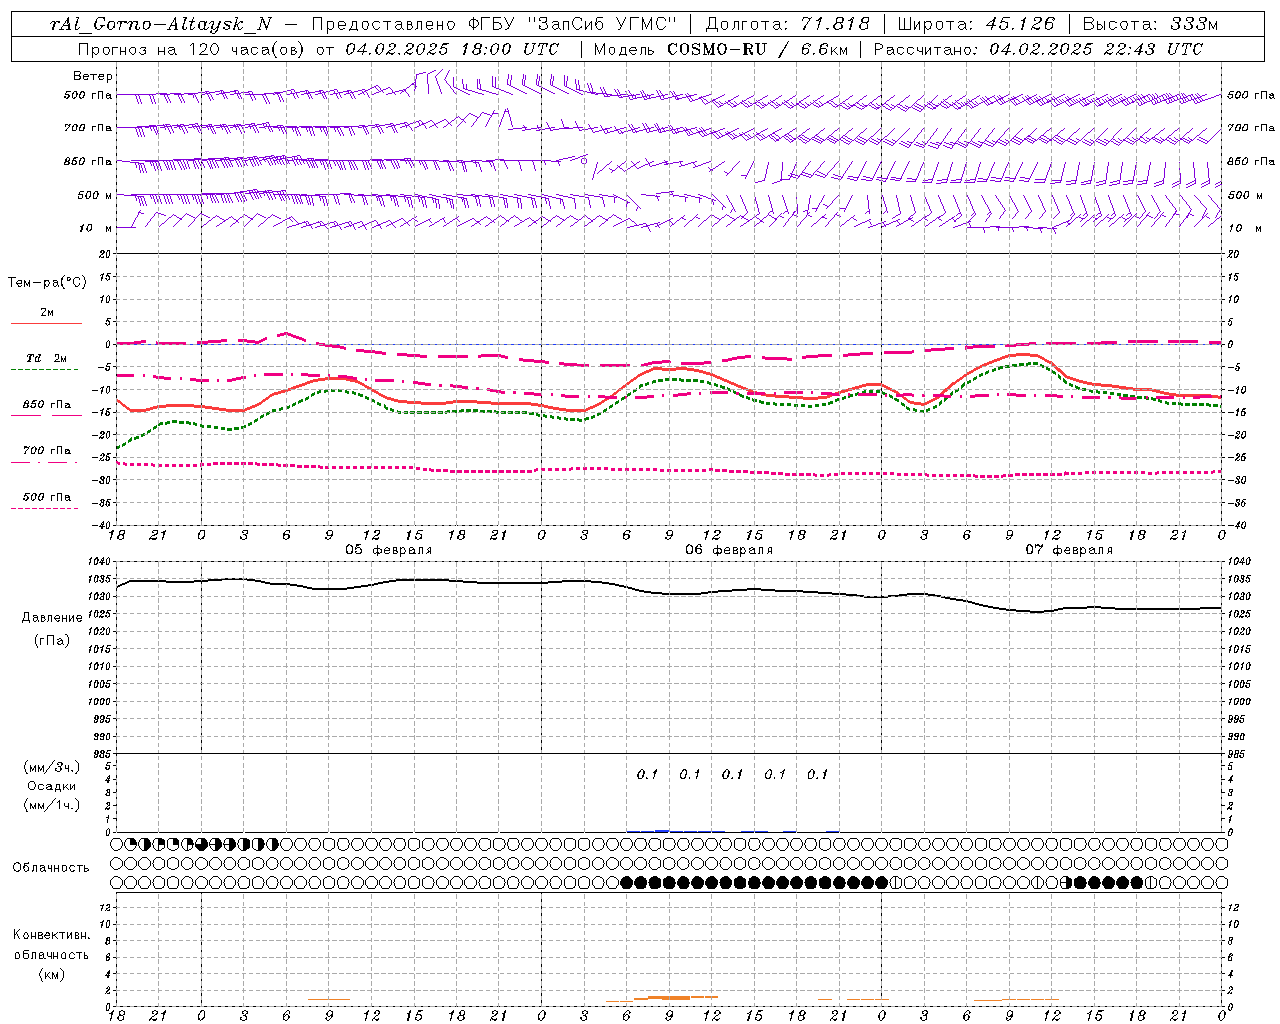Click the forecast start time 04.02.2025 18:00 UTC
Viewport: 1280px width, 1024px height.
(x=452, y=49)
